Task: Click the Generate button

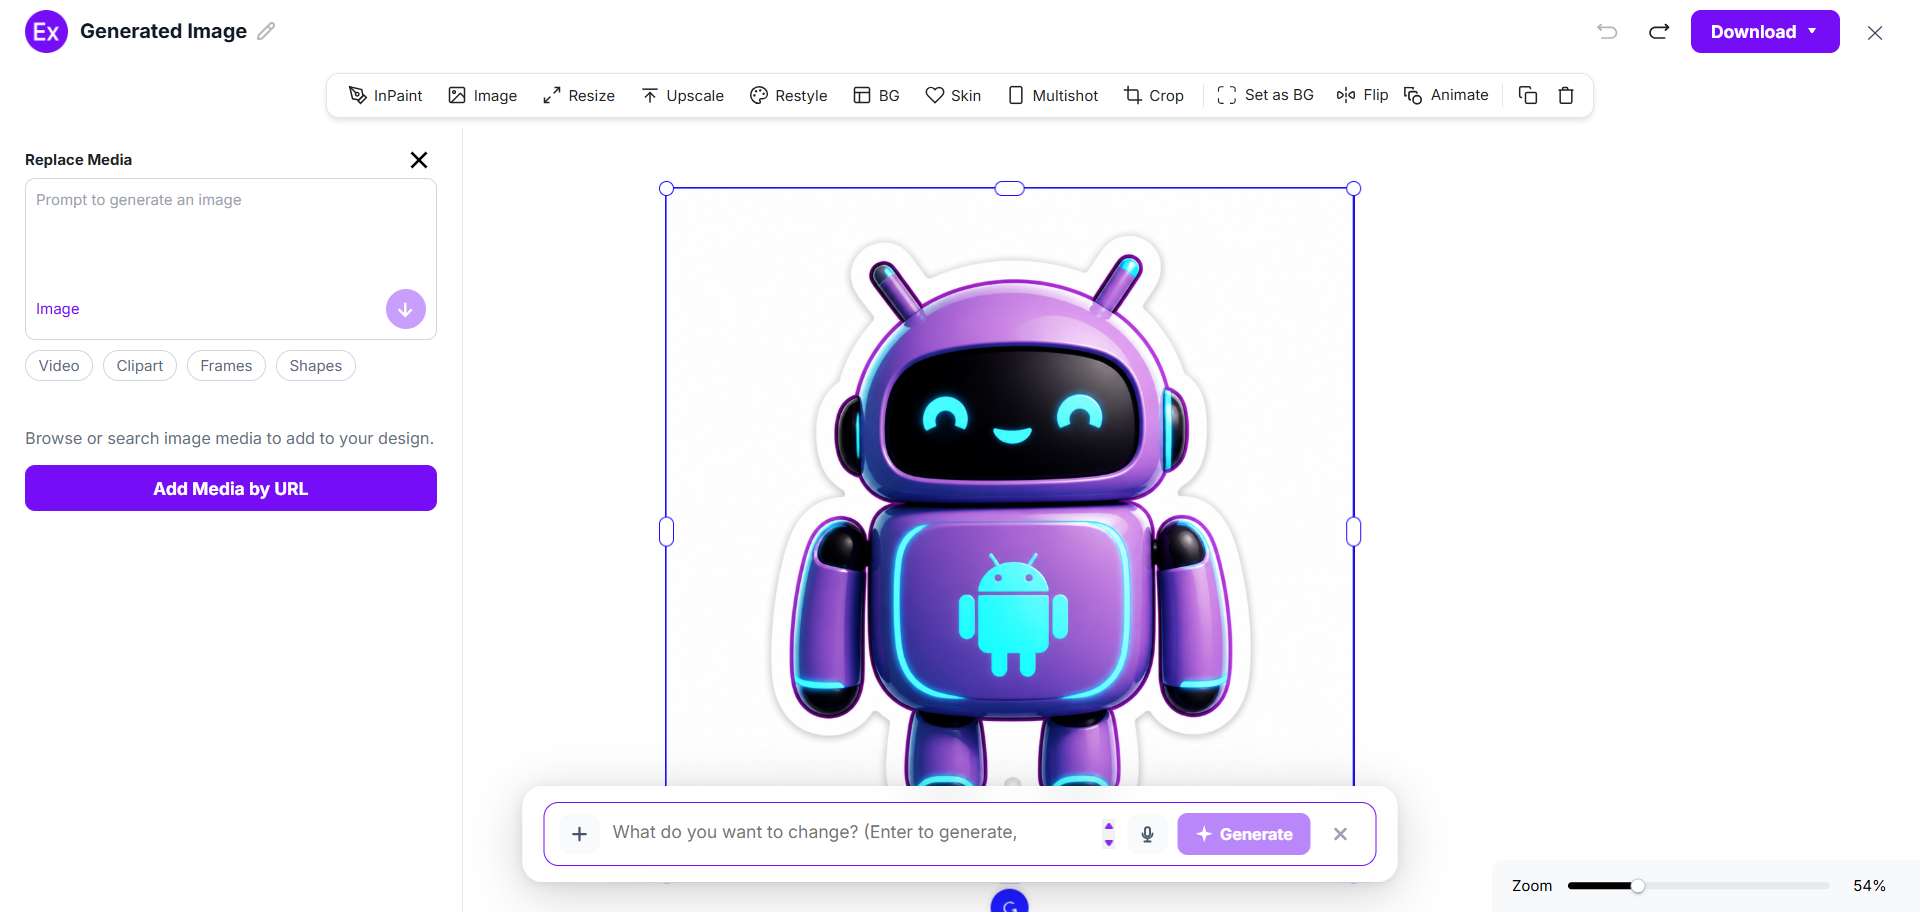Action: coord(1244,834)
